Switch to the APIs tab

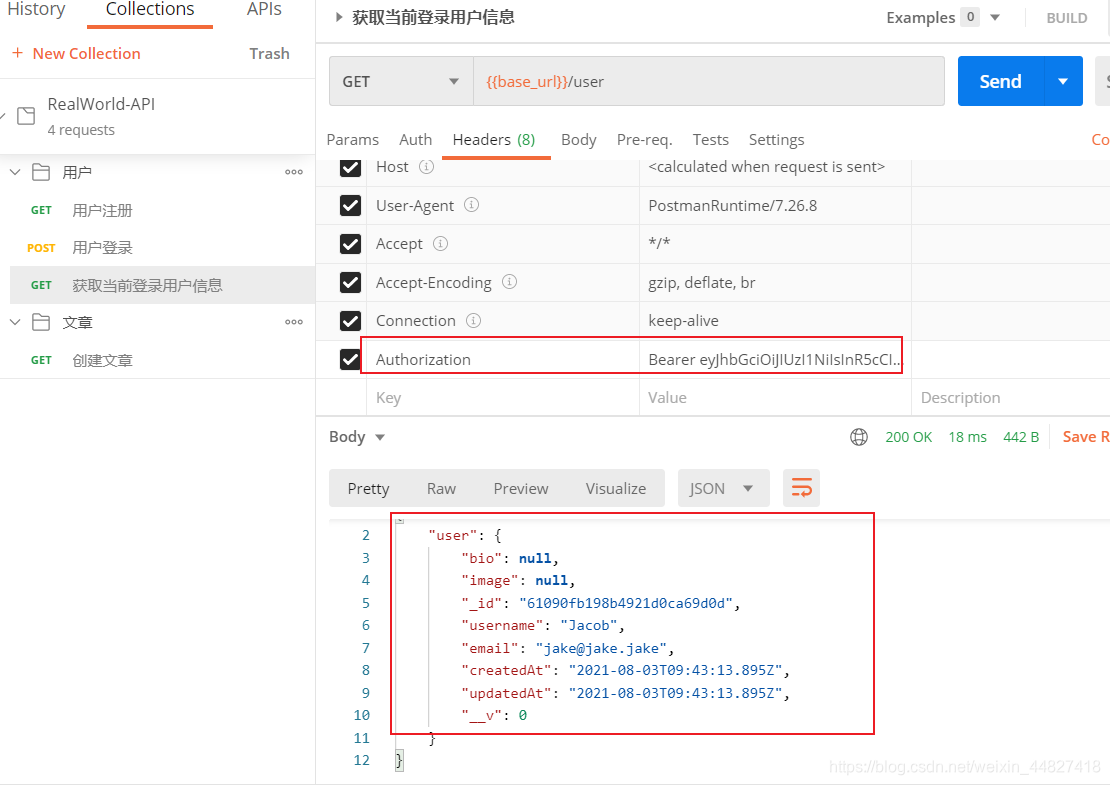click(264, 9)
